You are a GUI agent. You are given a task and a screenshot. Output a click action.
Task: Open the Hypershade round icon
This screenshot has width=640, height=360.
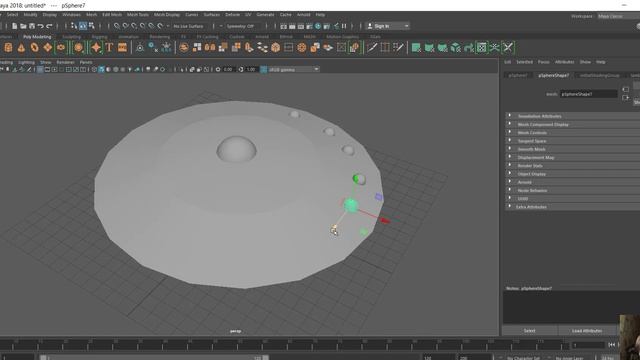click(318, 26)
